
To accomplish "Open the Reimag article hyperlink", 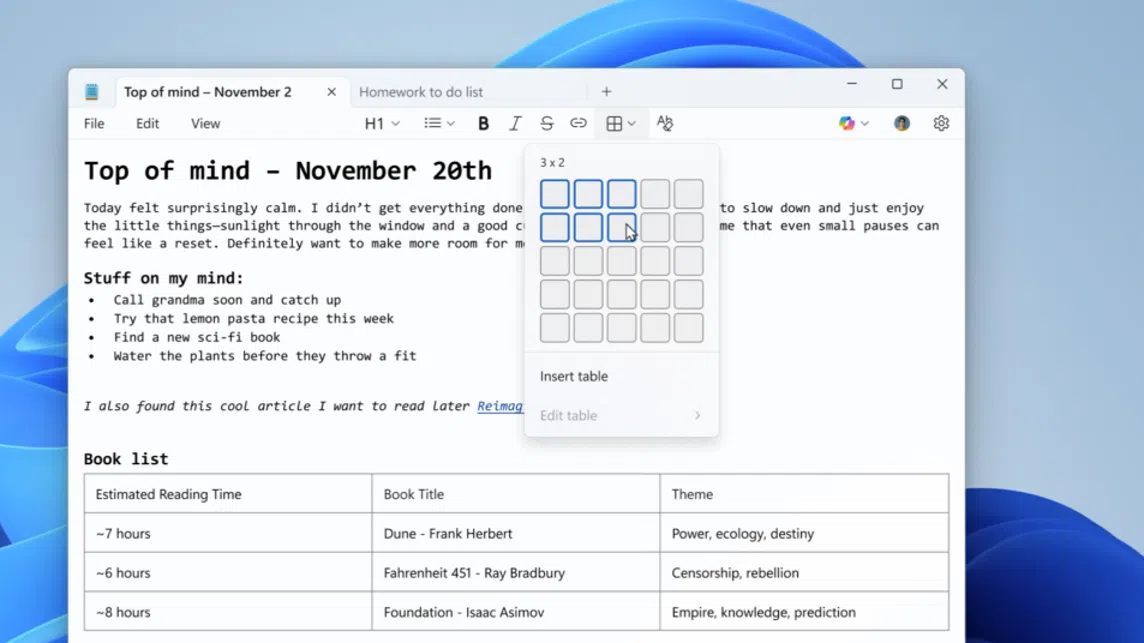I will [x=500, y=406].
